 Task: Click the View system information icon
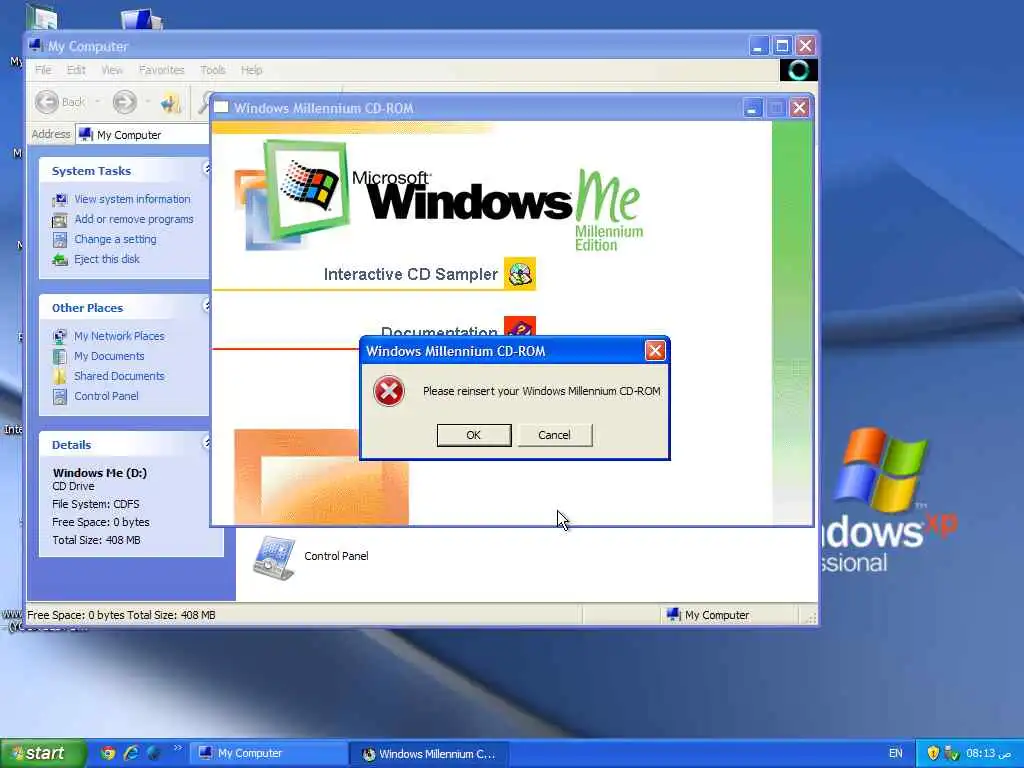(60, 200)
